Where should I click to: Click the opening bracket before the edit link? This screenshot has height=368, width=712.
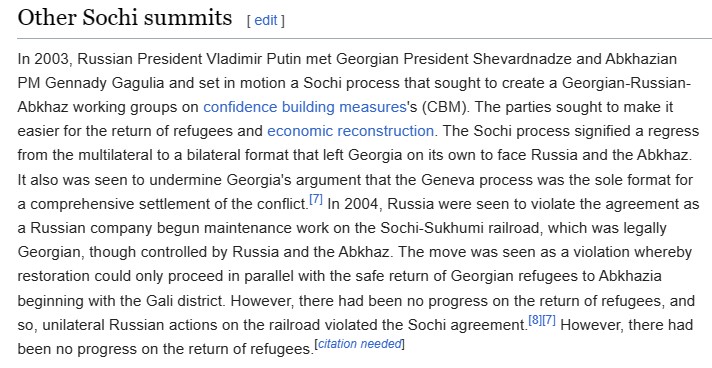249,21
